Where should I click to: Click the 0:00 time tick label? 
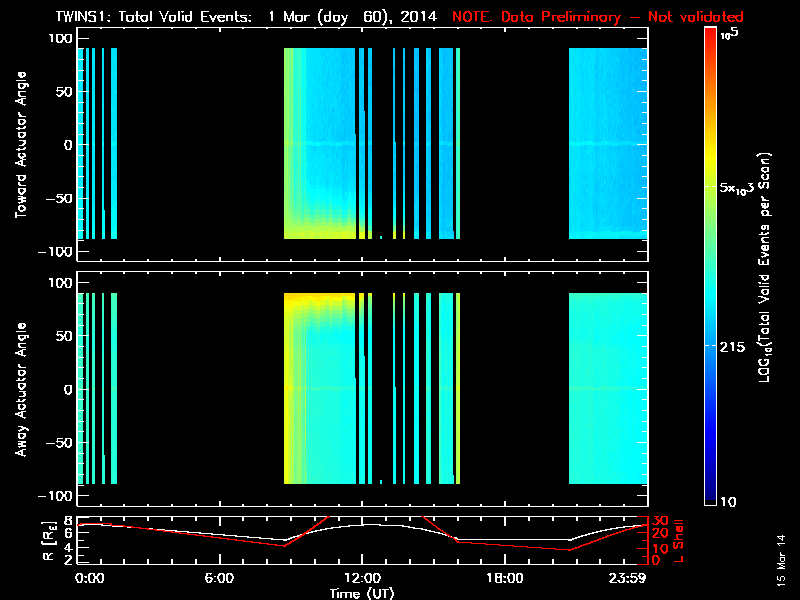click(x=90, y=578)
